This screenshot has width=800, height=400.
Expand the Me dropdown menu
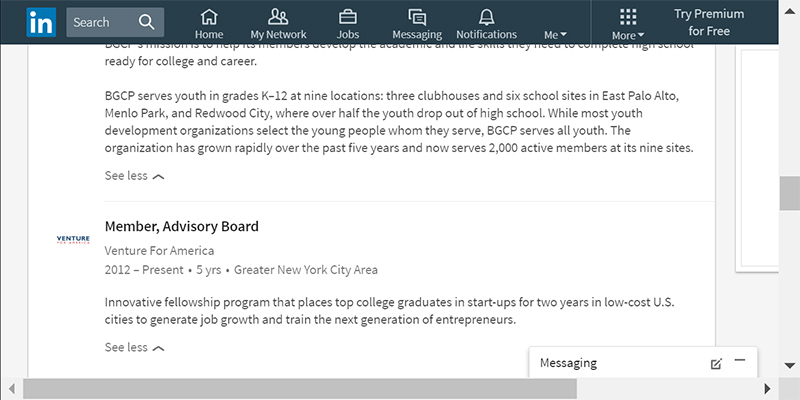pyautogui.click(x=555, y=35)
